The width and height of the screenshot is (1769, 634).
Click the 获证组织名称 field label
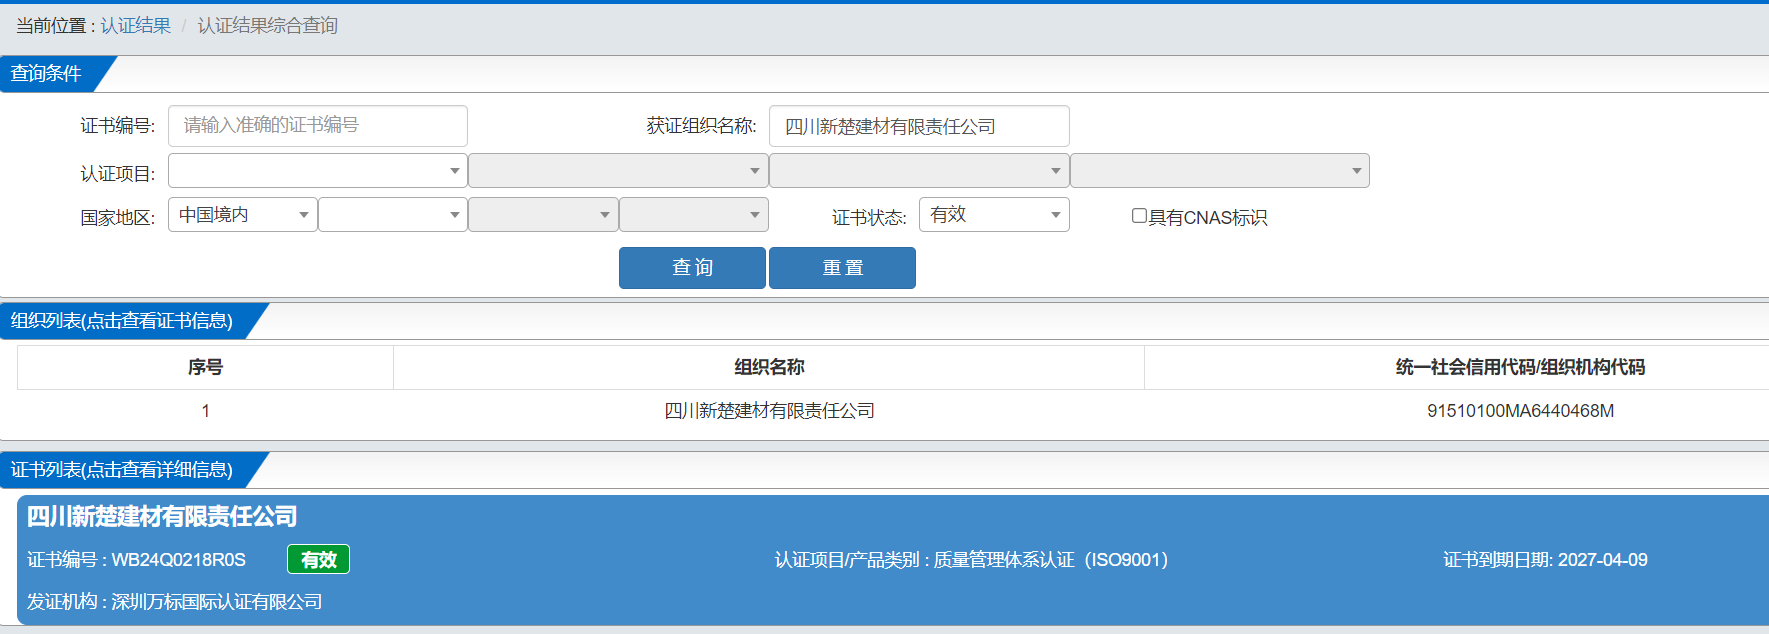coord(701,126)
